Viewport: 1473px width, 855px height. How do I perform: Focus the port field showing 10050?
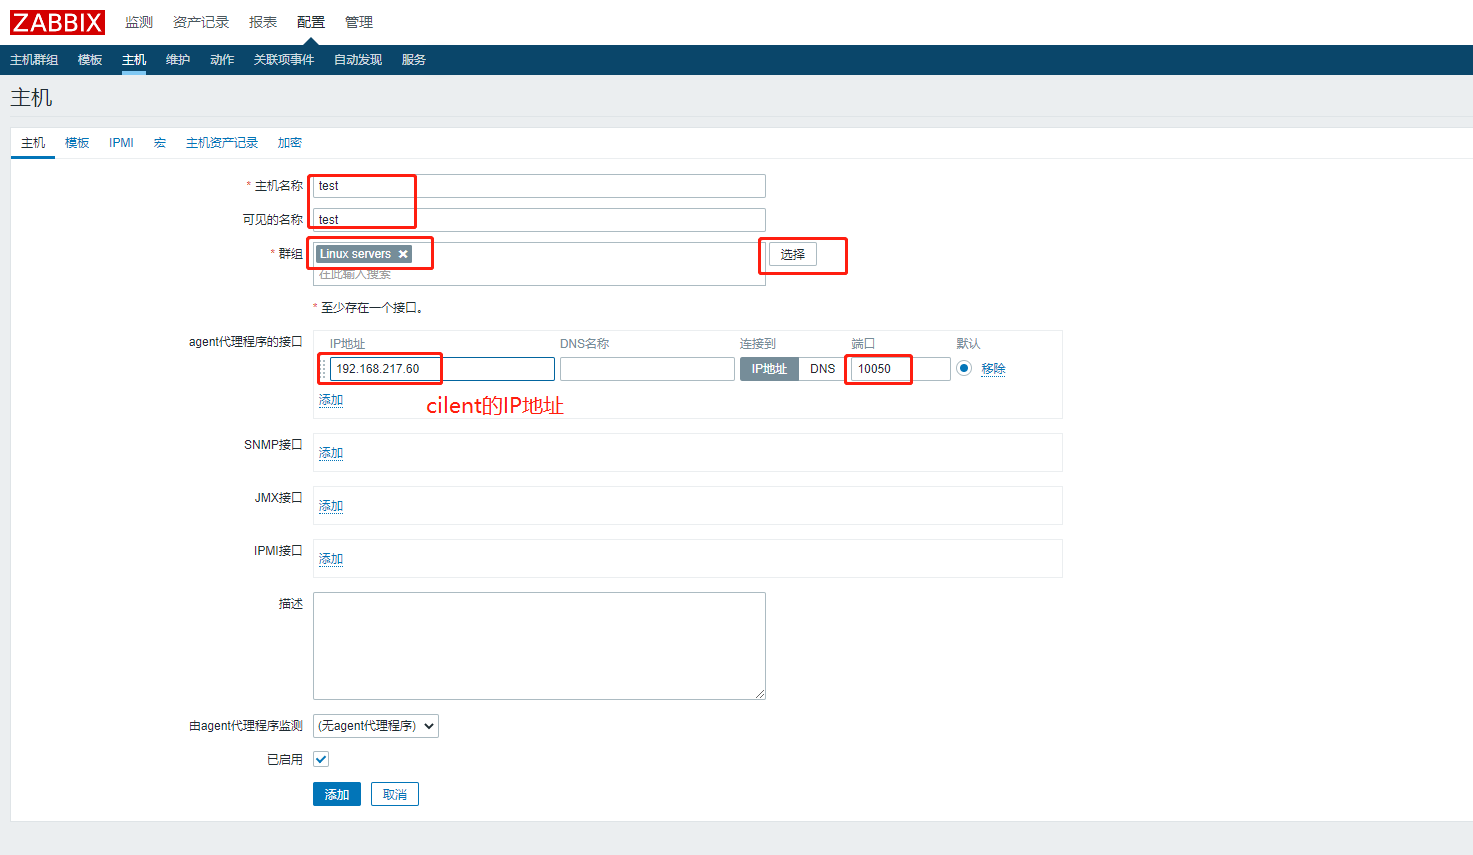(901, 369)
